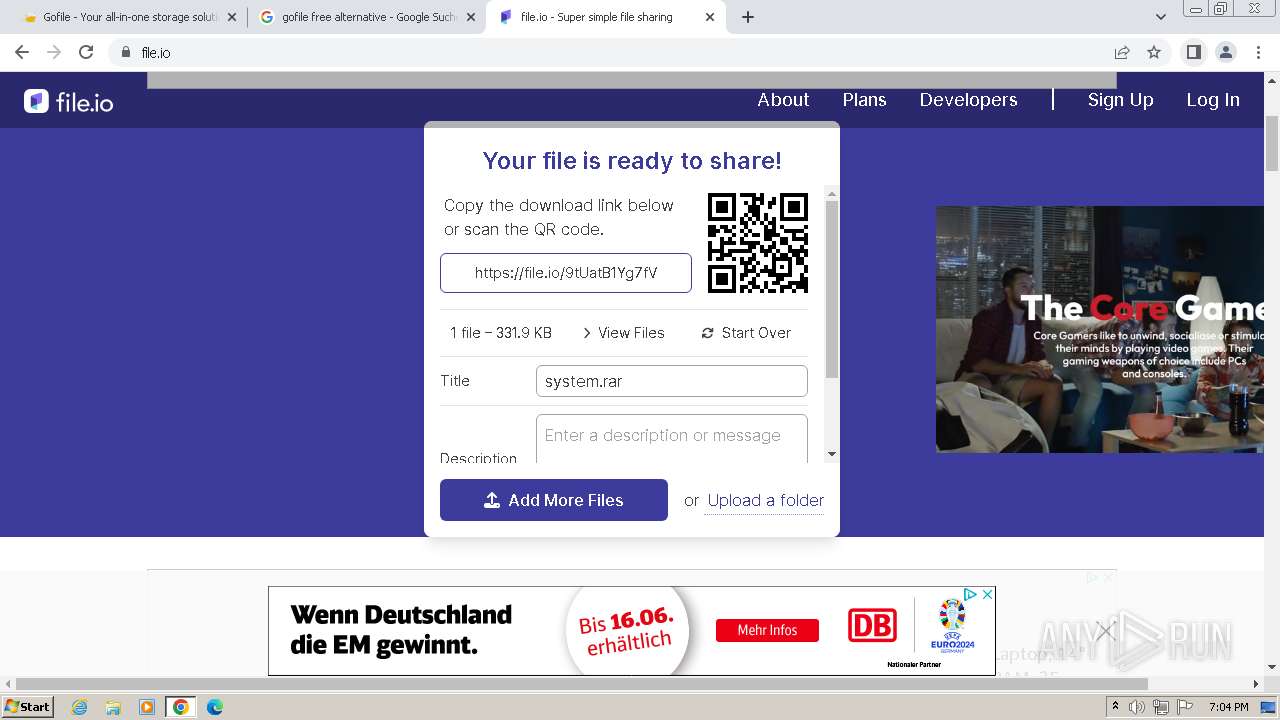Click the Log In link
This screenshot has height=720, width=1280.
pos(1213,100)
